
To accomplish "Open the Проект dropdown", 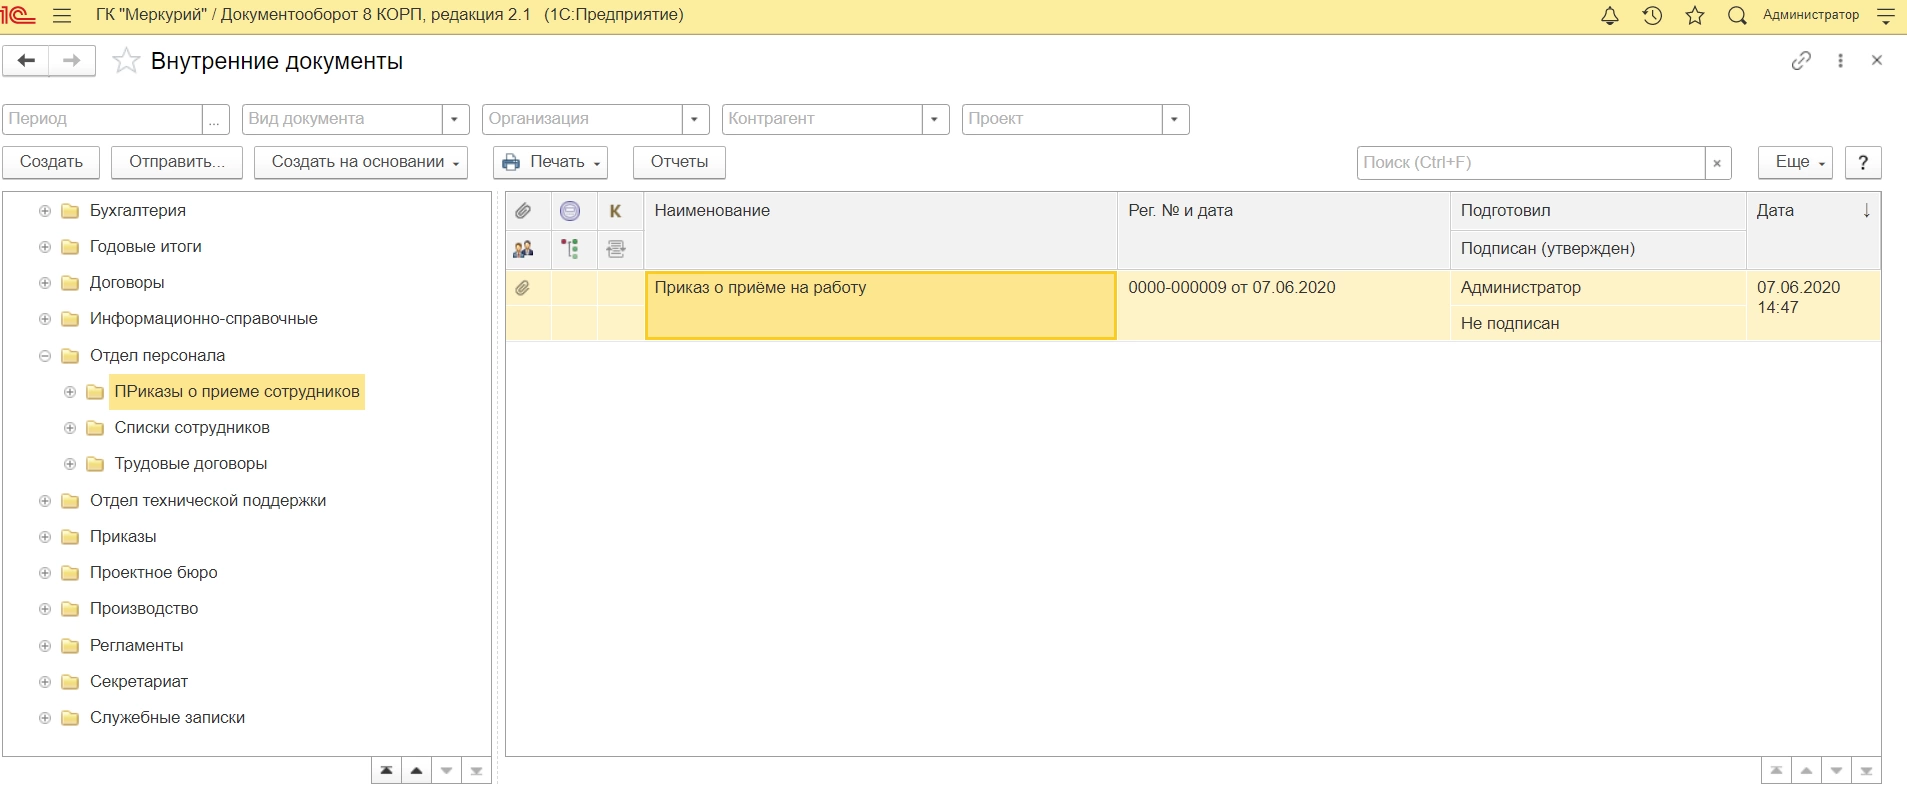I will click(x=1175, y=119).
